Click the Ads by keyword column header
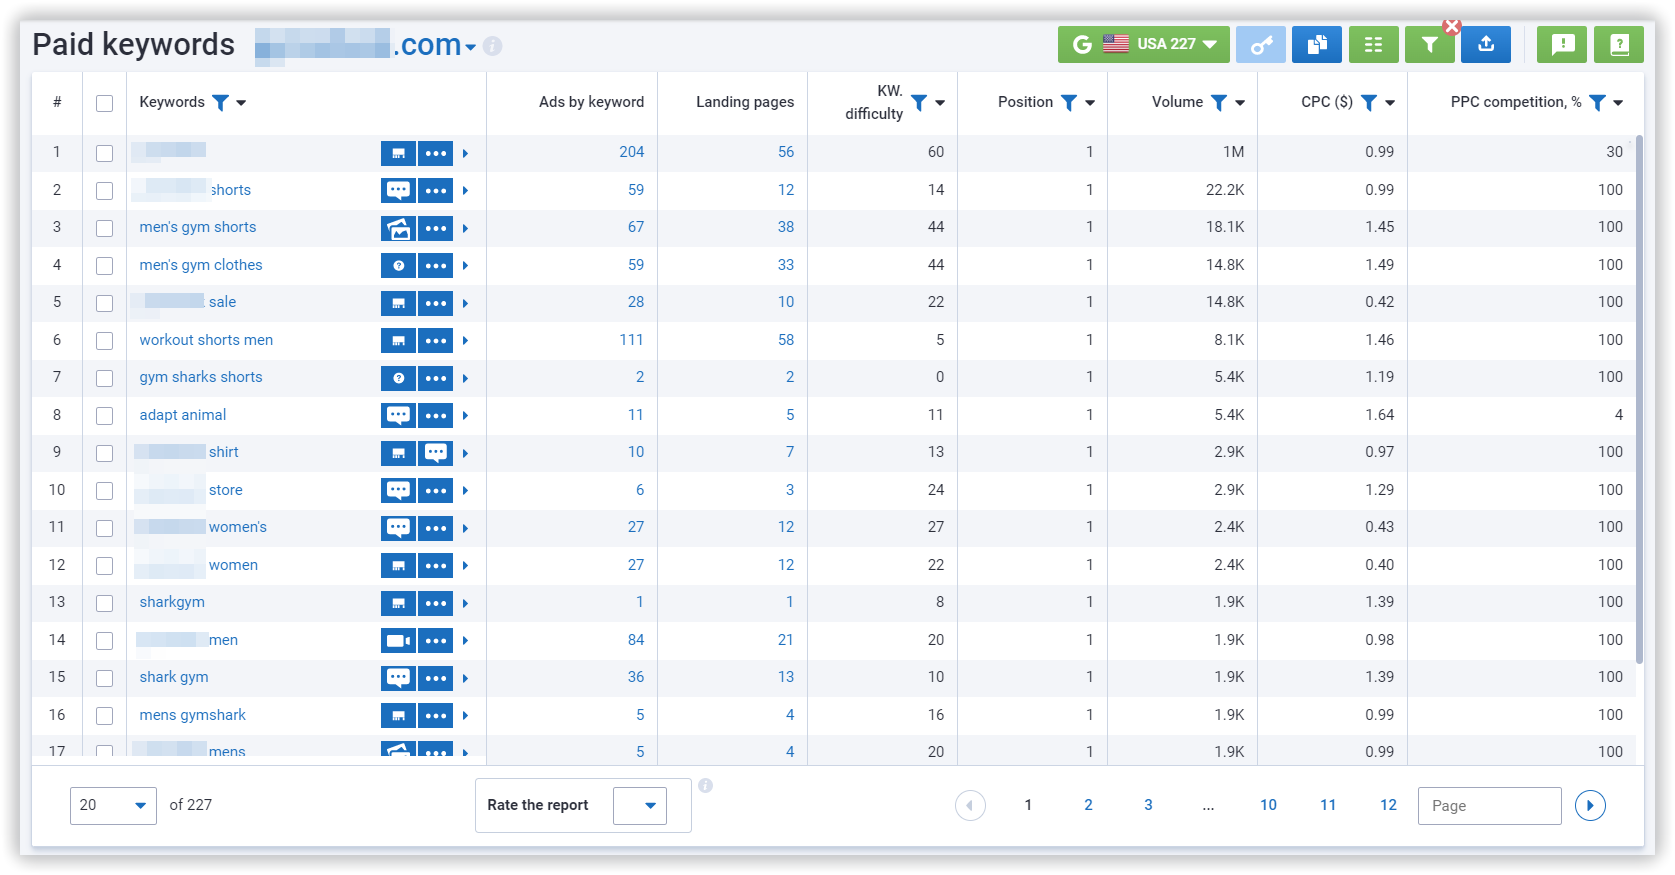 pyautogui.click(x=591, y=102)
